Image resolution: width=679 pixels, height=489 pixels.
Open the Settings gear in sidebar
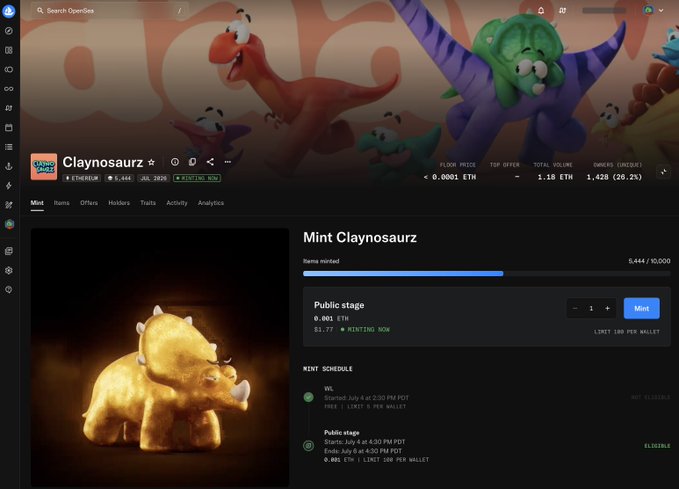pos(9,270)
